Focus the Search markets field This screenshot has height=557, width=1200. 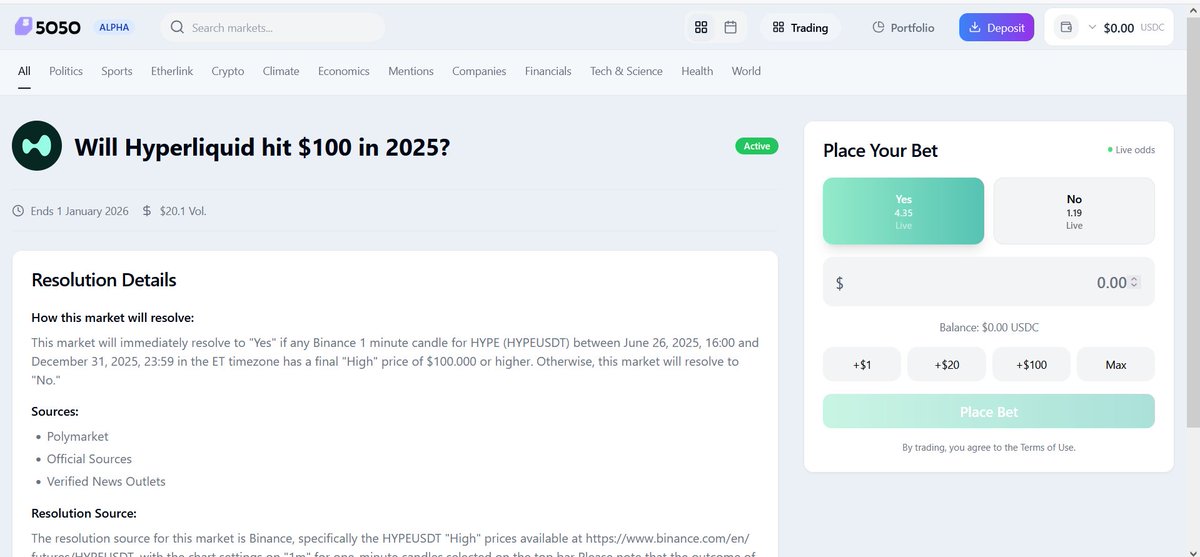(272, 27)
